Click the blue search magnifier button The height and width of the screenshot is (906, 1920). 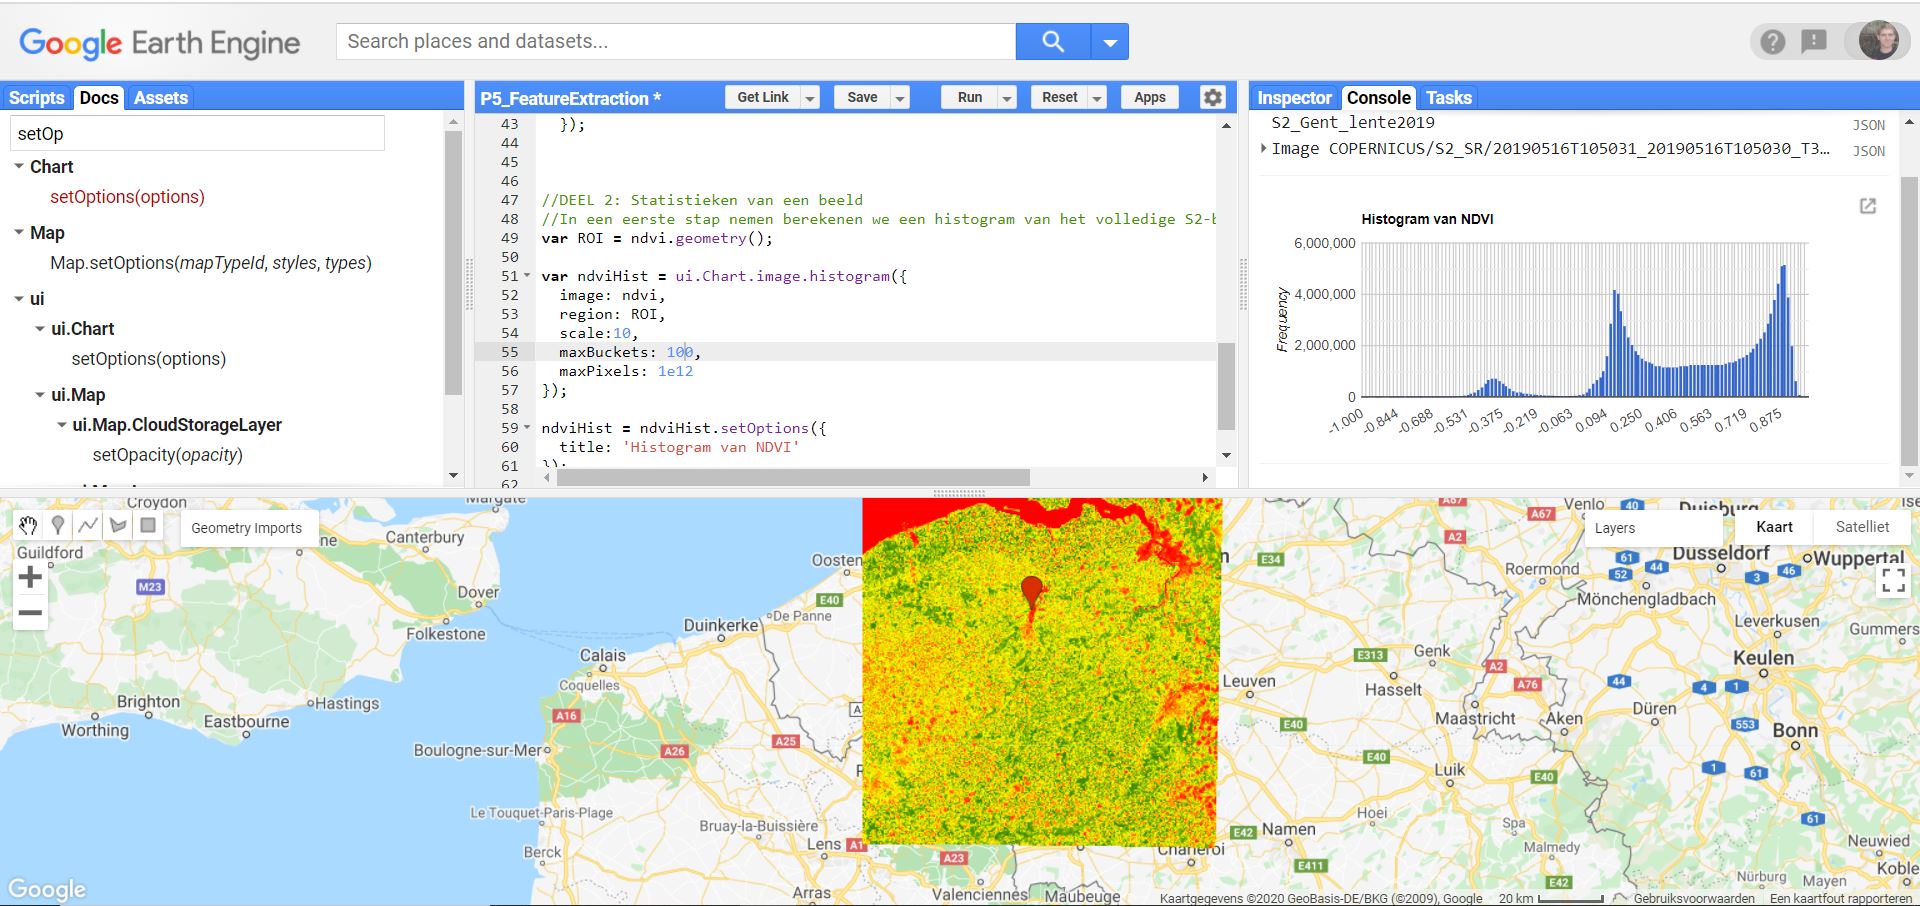coord(1052,41)
